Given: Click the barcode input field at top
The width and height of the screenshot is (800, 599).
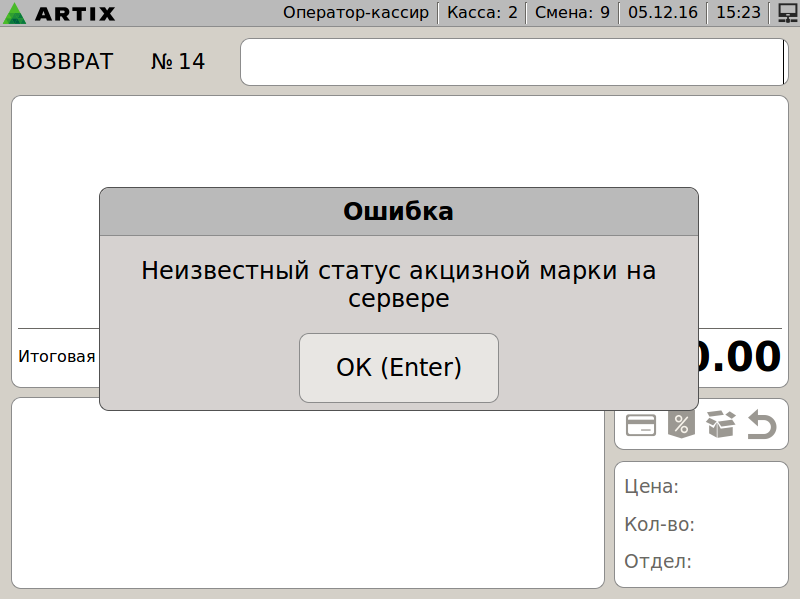Looking at the screenshot, I should pyautogui.click(x=512, y=62).
